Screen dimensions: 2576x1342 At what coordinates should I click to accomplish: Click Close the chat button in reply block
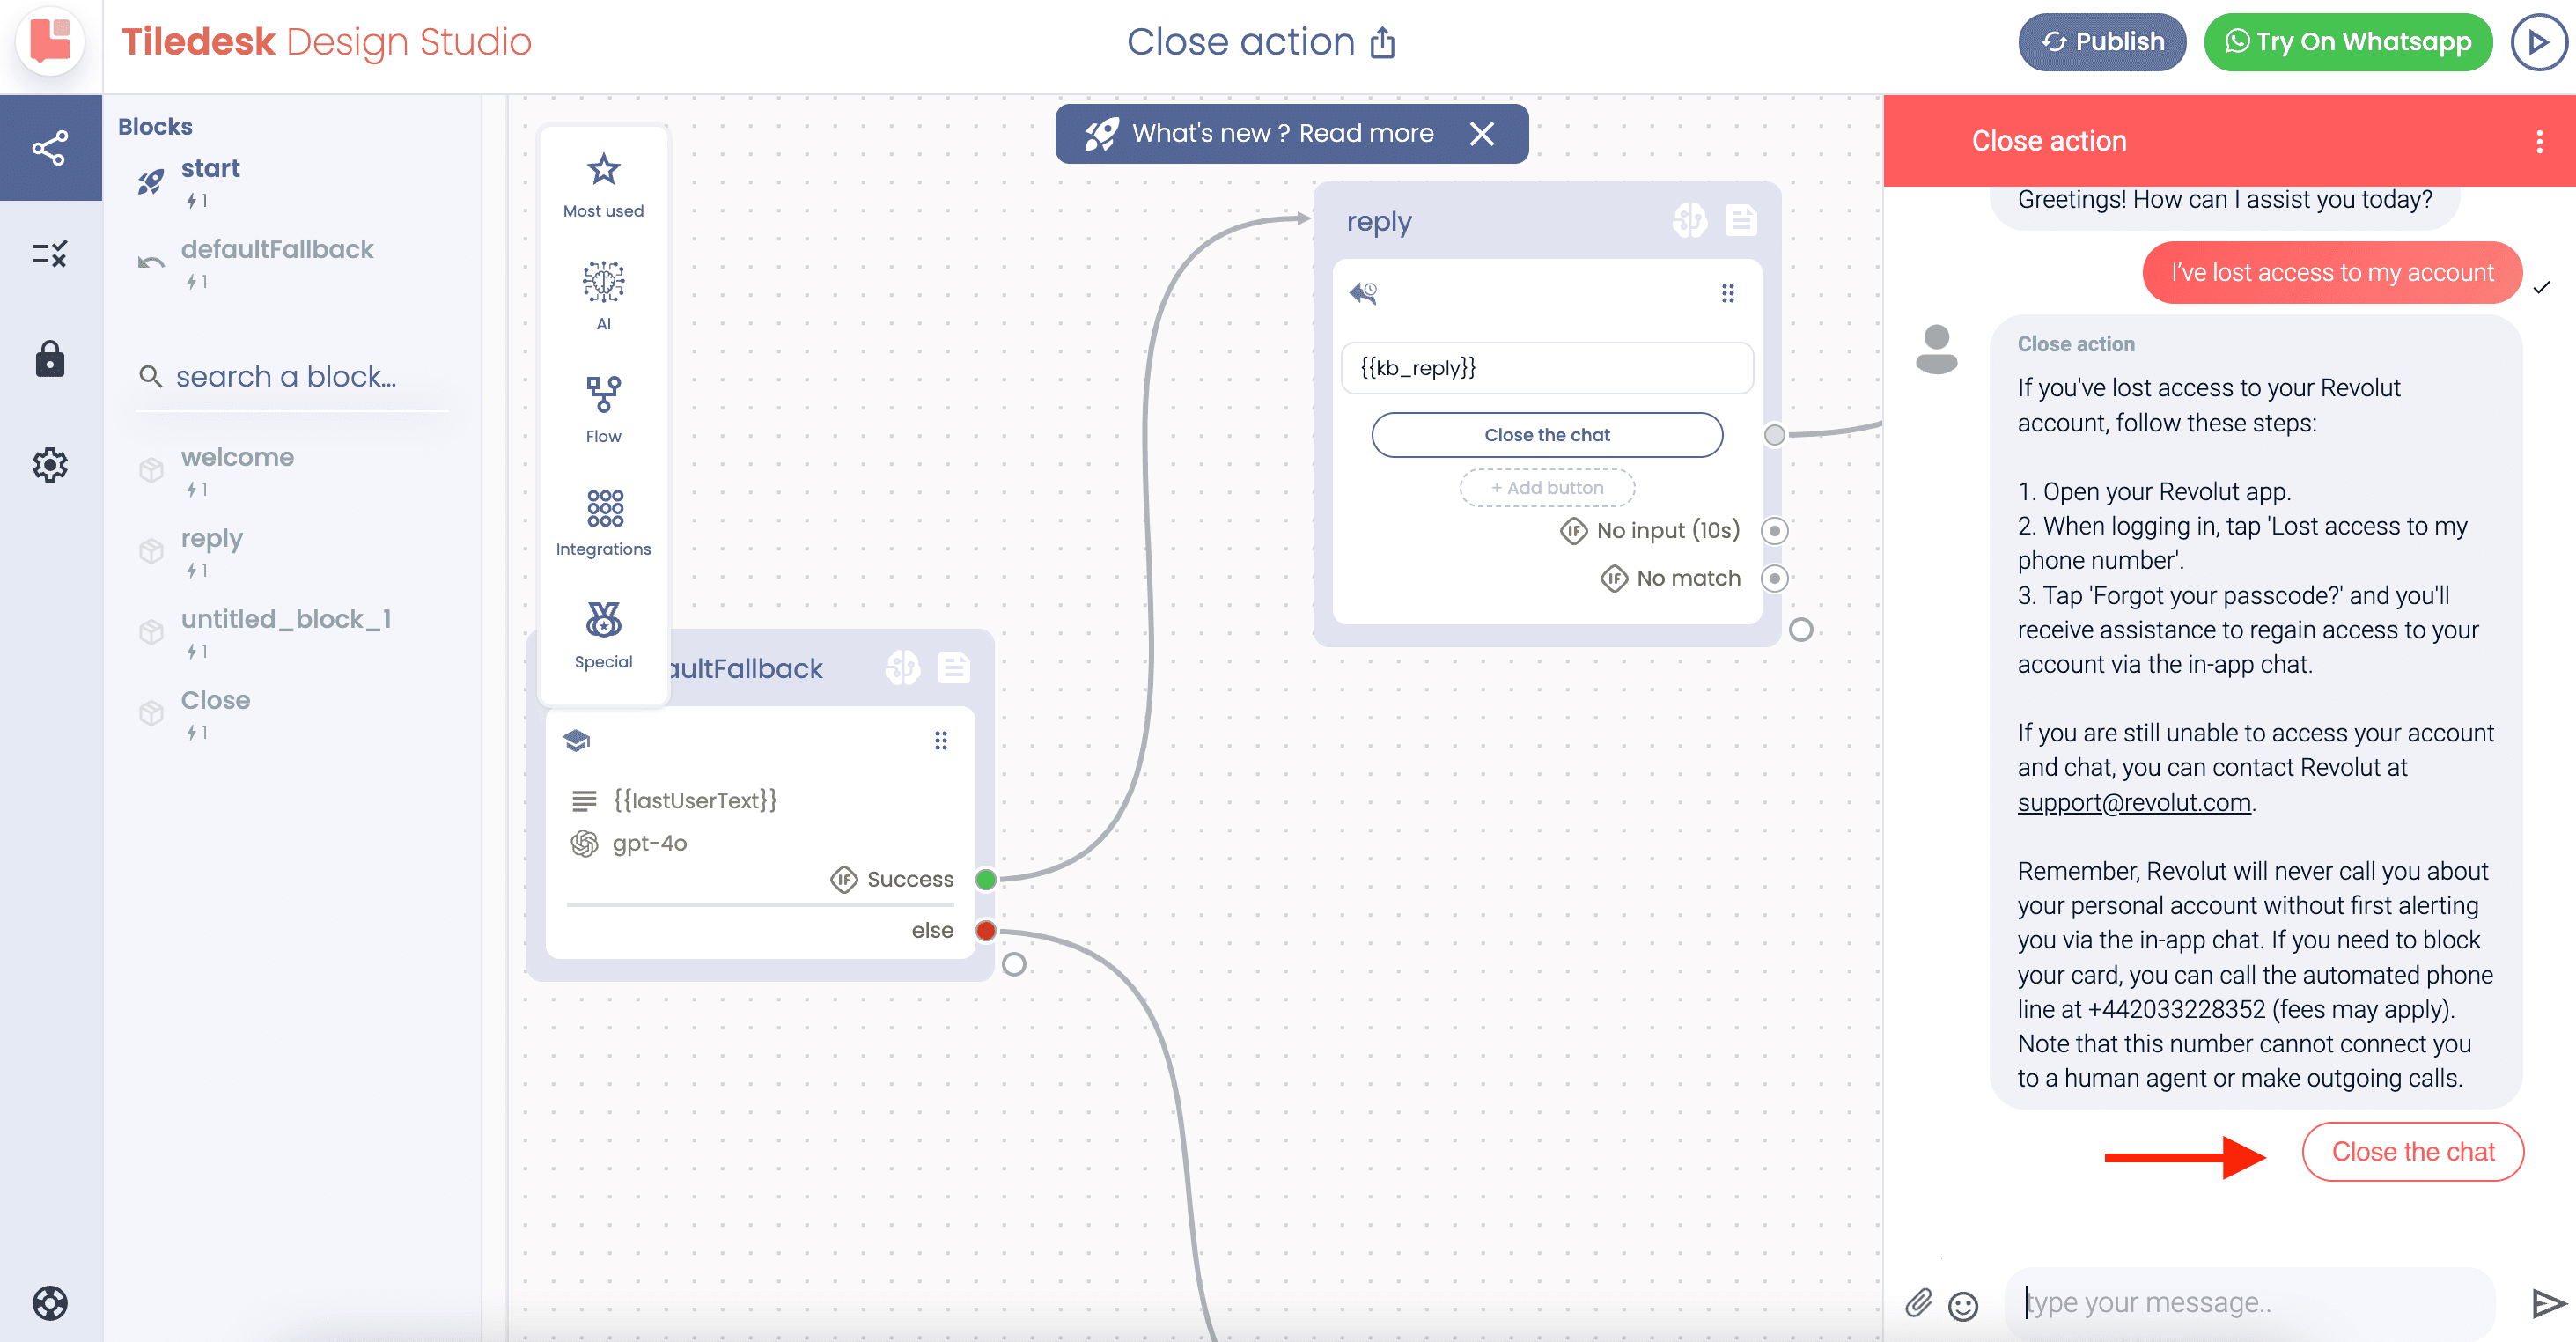[x=1546, y=435]
